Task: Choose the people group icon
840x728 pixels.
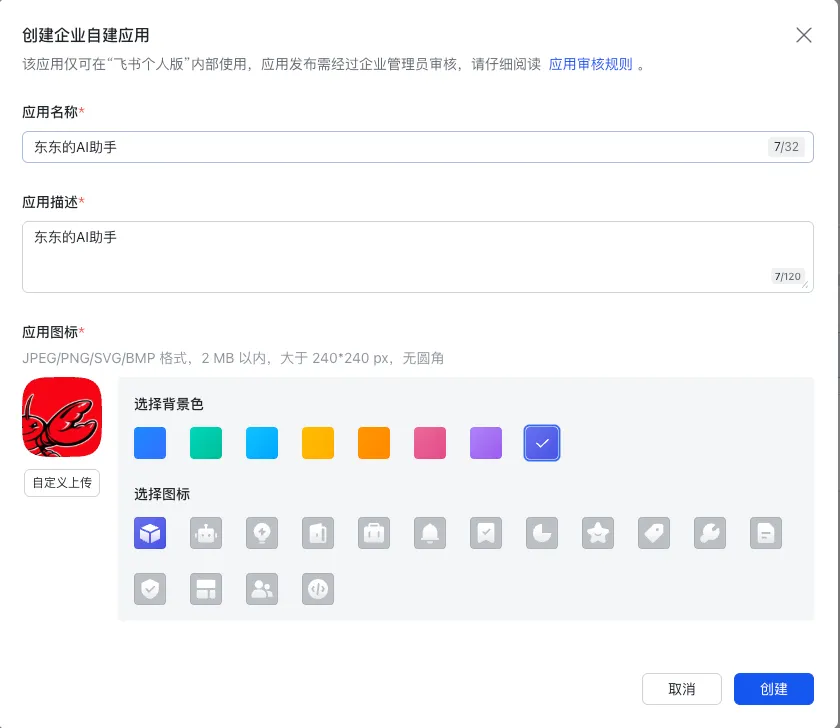Action: pyautogui.click(x=262, y=589)
